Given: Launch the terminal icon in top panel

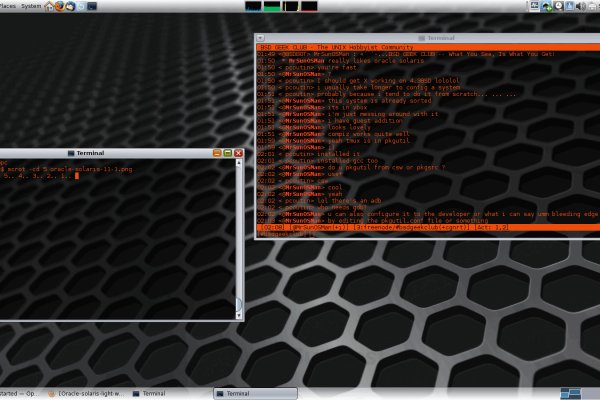Looking at the screenshot, I should pyautogui.click(x=91, y=6).
